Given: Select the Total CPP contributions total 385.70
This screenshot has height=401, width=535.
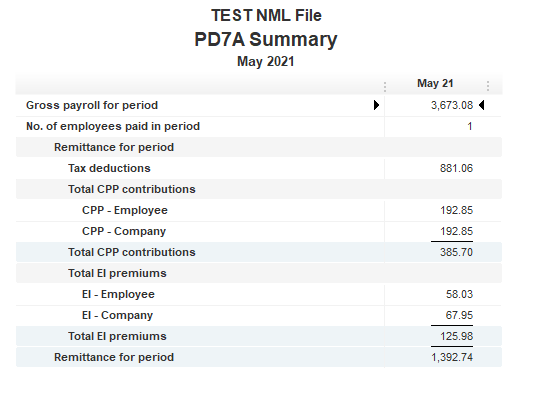Looking at the screenshot, I should point(456,252).
